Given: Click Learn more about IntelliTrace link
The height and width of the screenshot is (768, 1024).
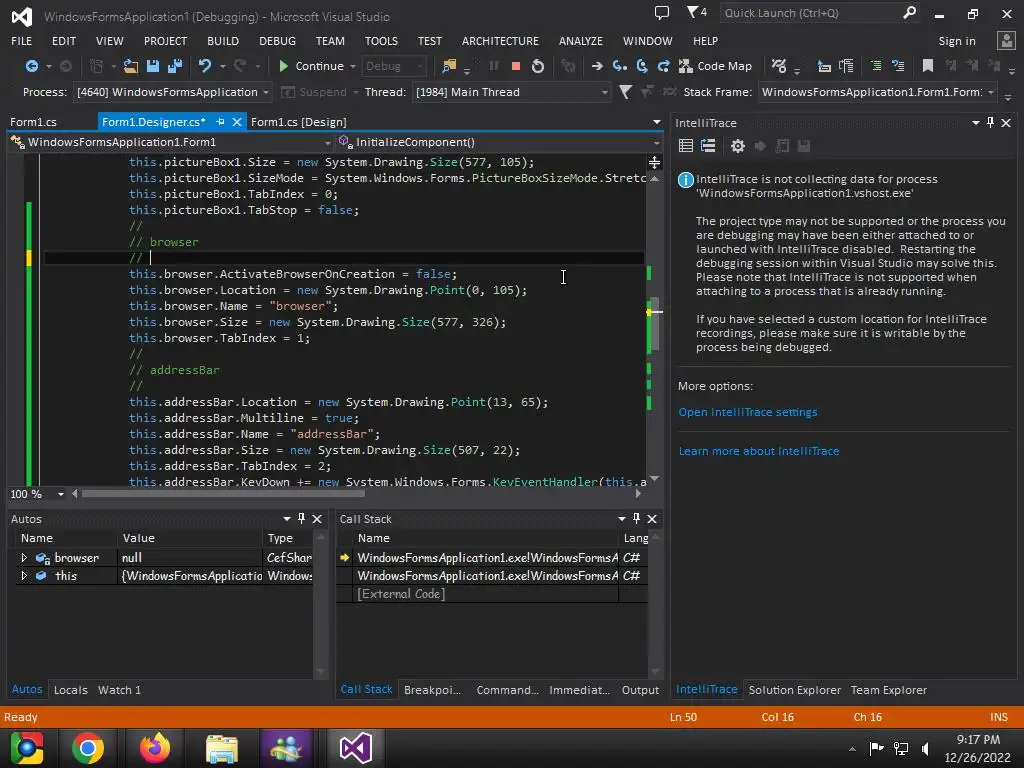Looking at the screenshot, I should 759,451.
